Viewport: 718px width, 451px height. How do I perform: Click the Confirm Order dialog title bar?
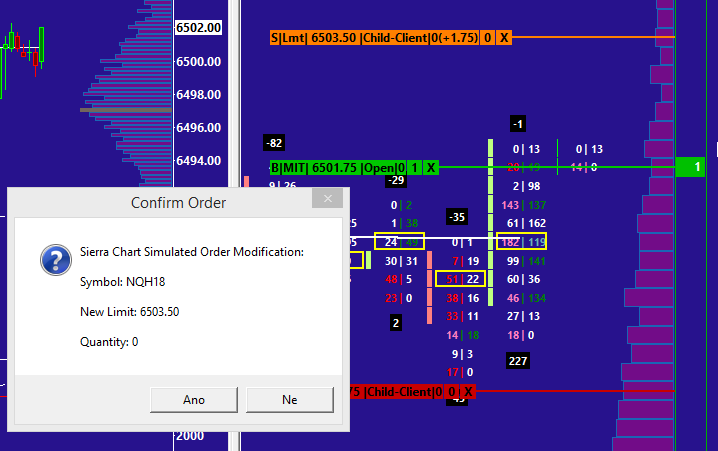pyautogui.click(x=178, y=203)
